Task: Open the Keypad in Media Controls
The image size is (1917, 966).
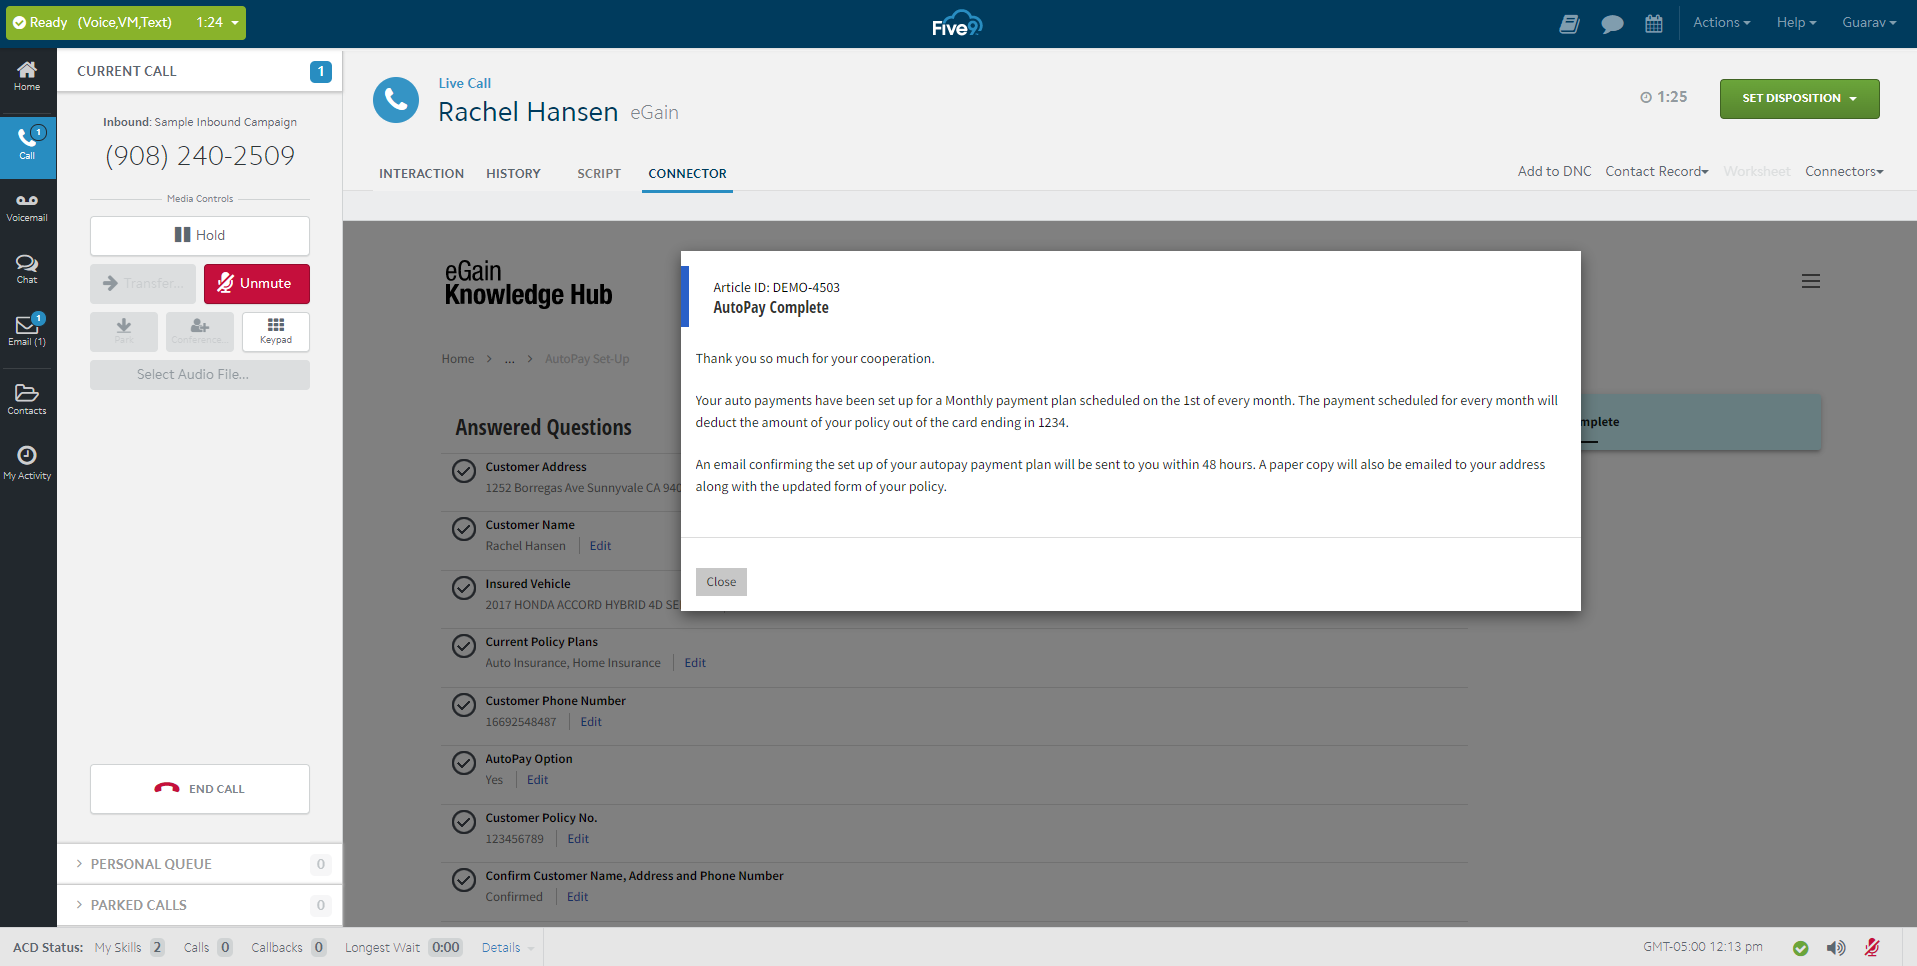Action: pos(275,331)
